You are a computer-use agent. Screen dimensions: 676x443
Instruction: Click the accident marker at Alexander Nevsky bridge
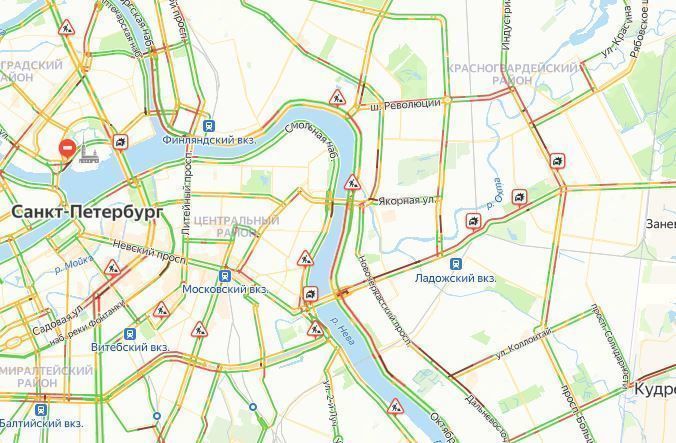point(310,294)
